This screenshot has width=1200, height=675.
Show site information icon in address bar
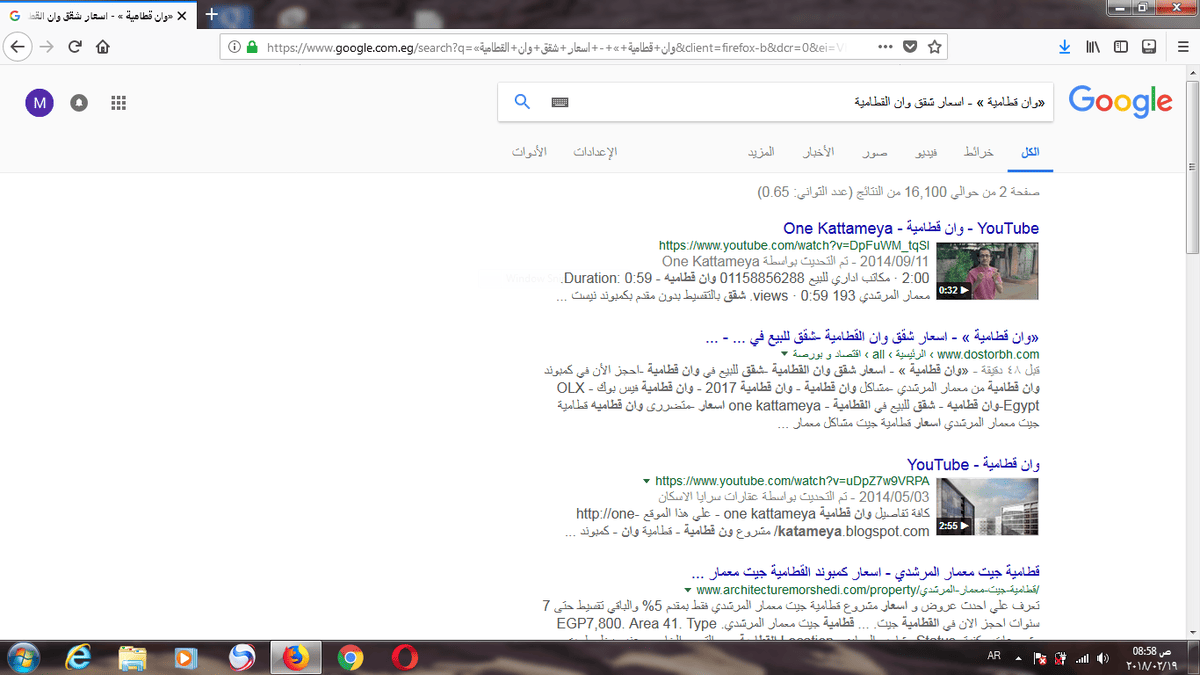click(x=234, y=47)
